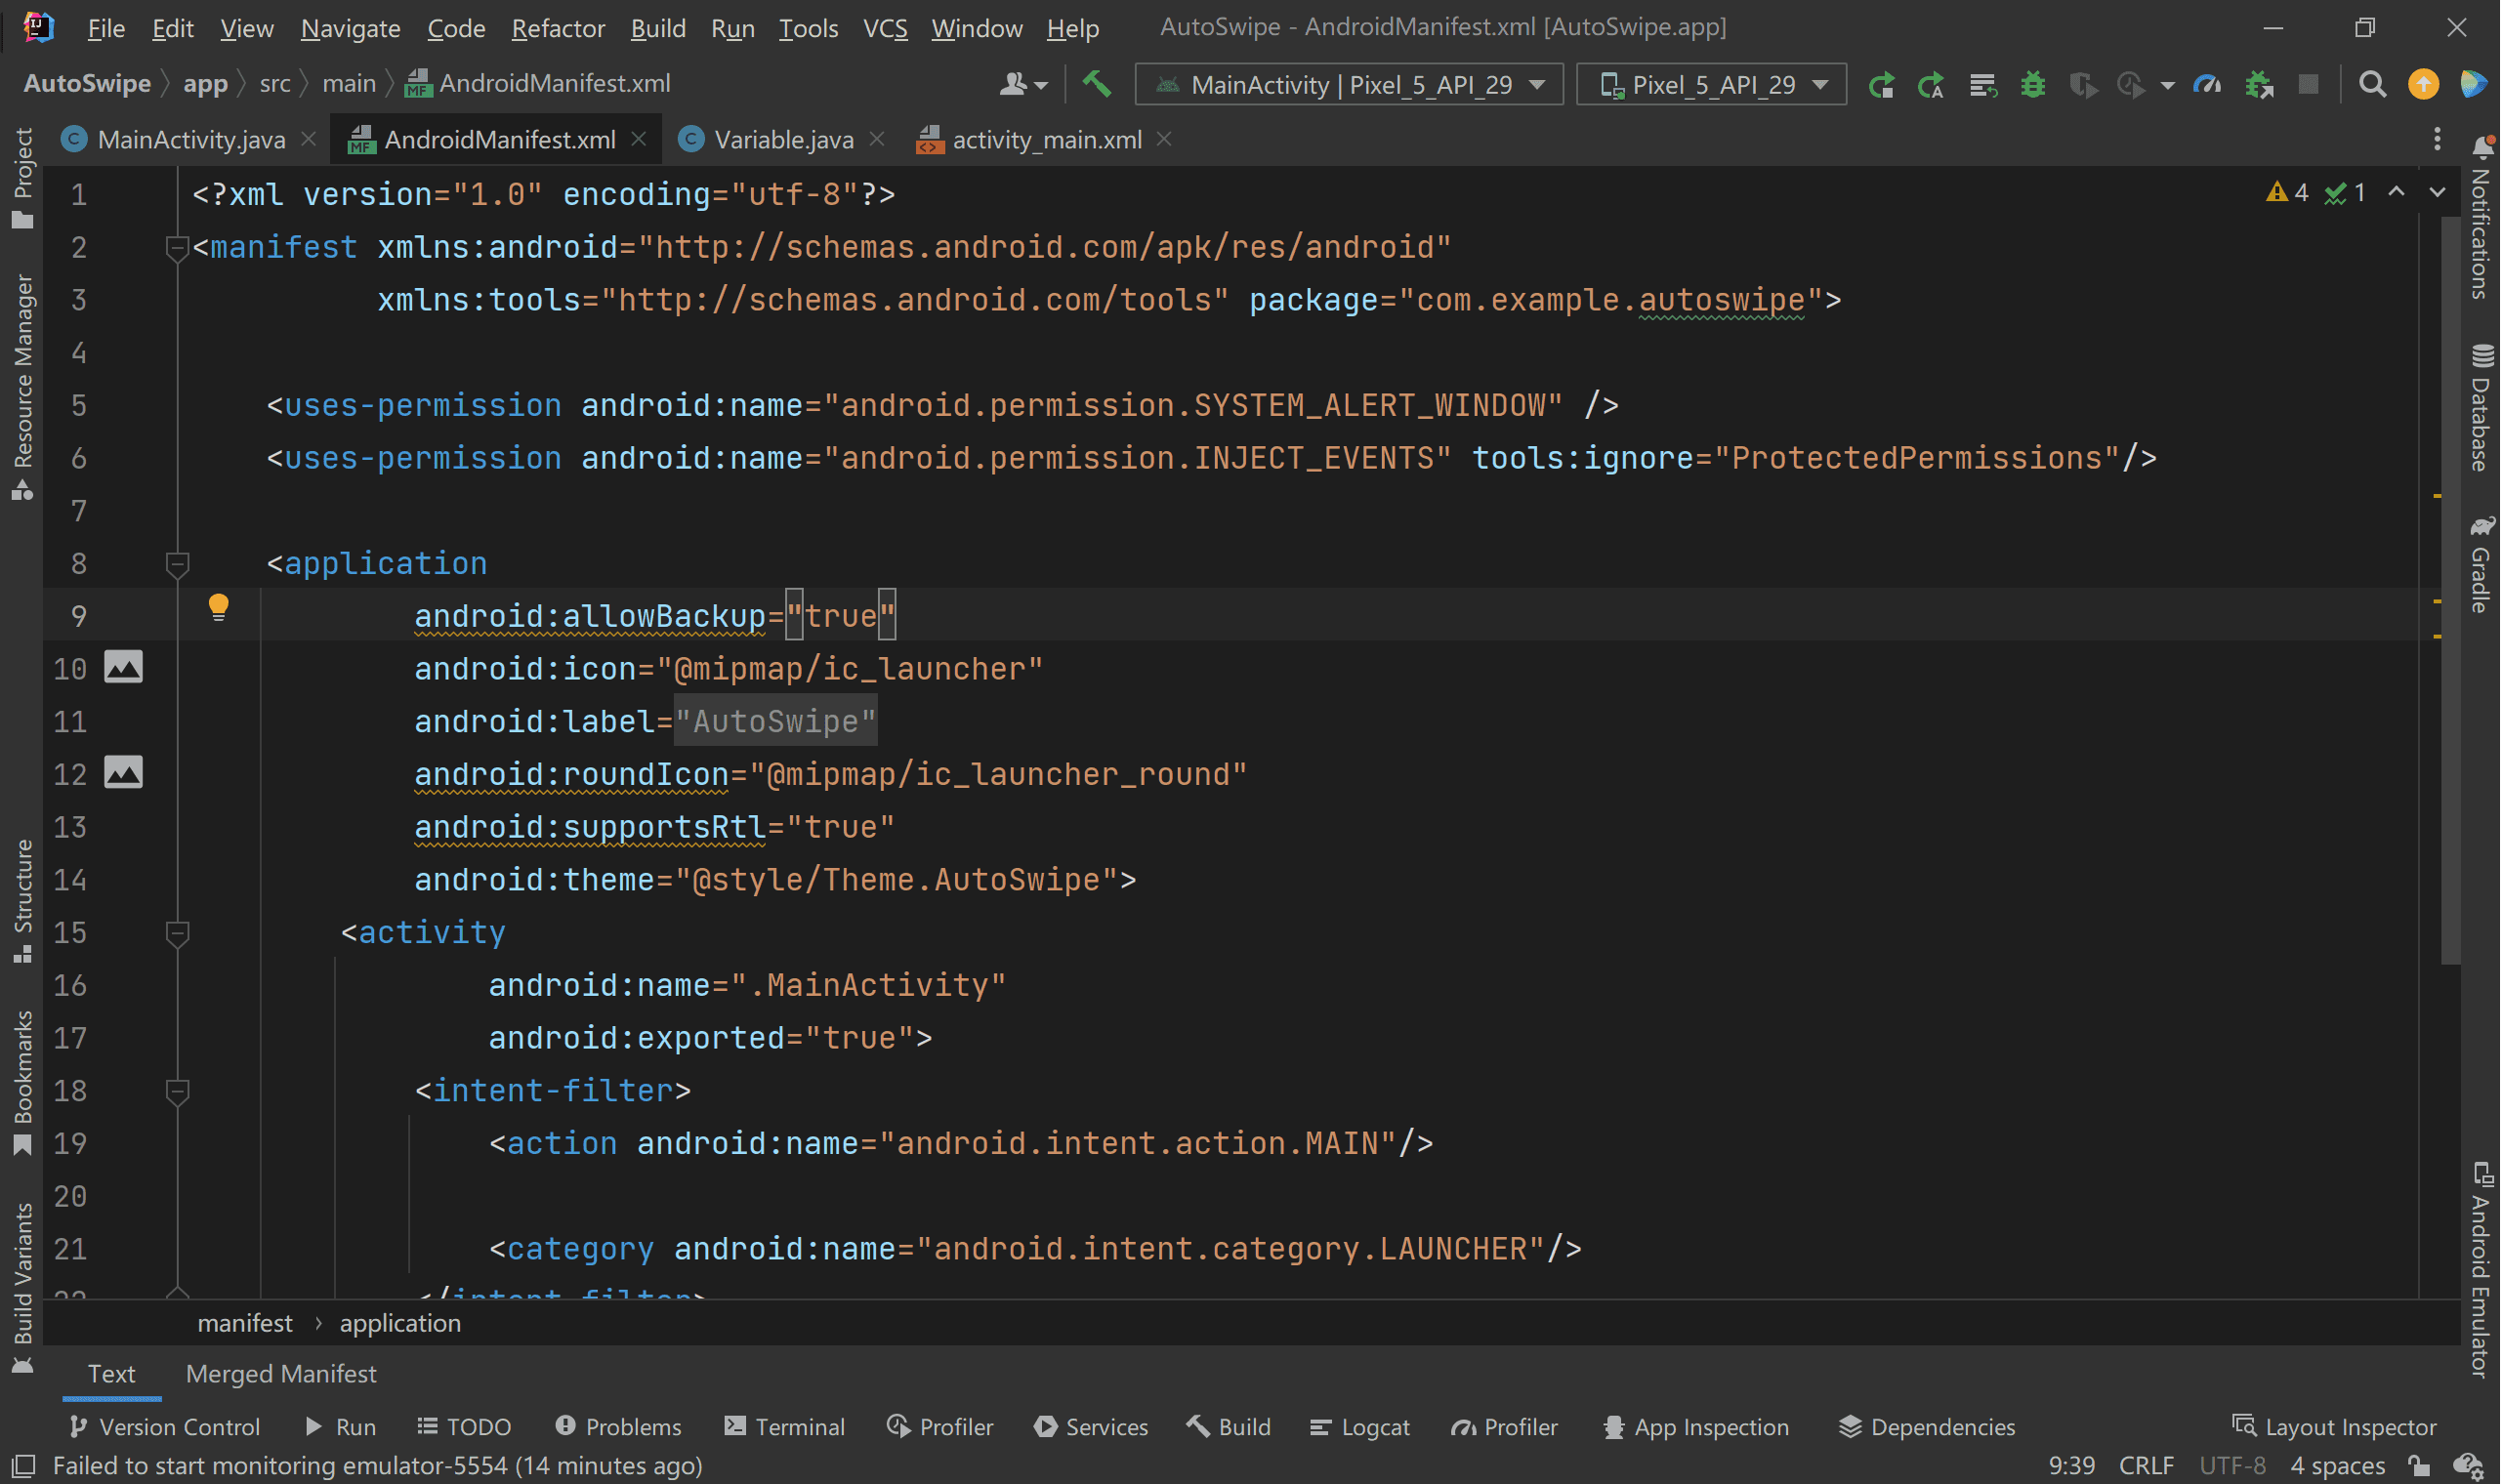Click the 'app' breadcrumb in navigation bar
Image resolution: width=2502 pixels, height=1484 pixels.
205,84
